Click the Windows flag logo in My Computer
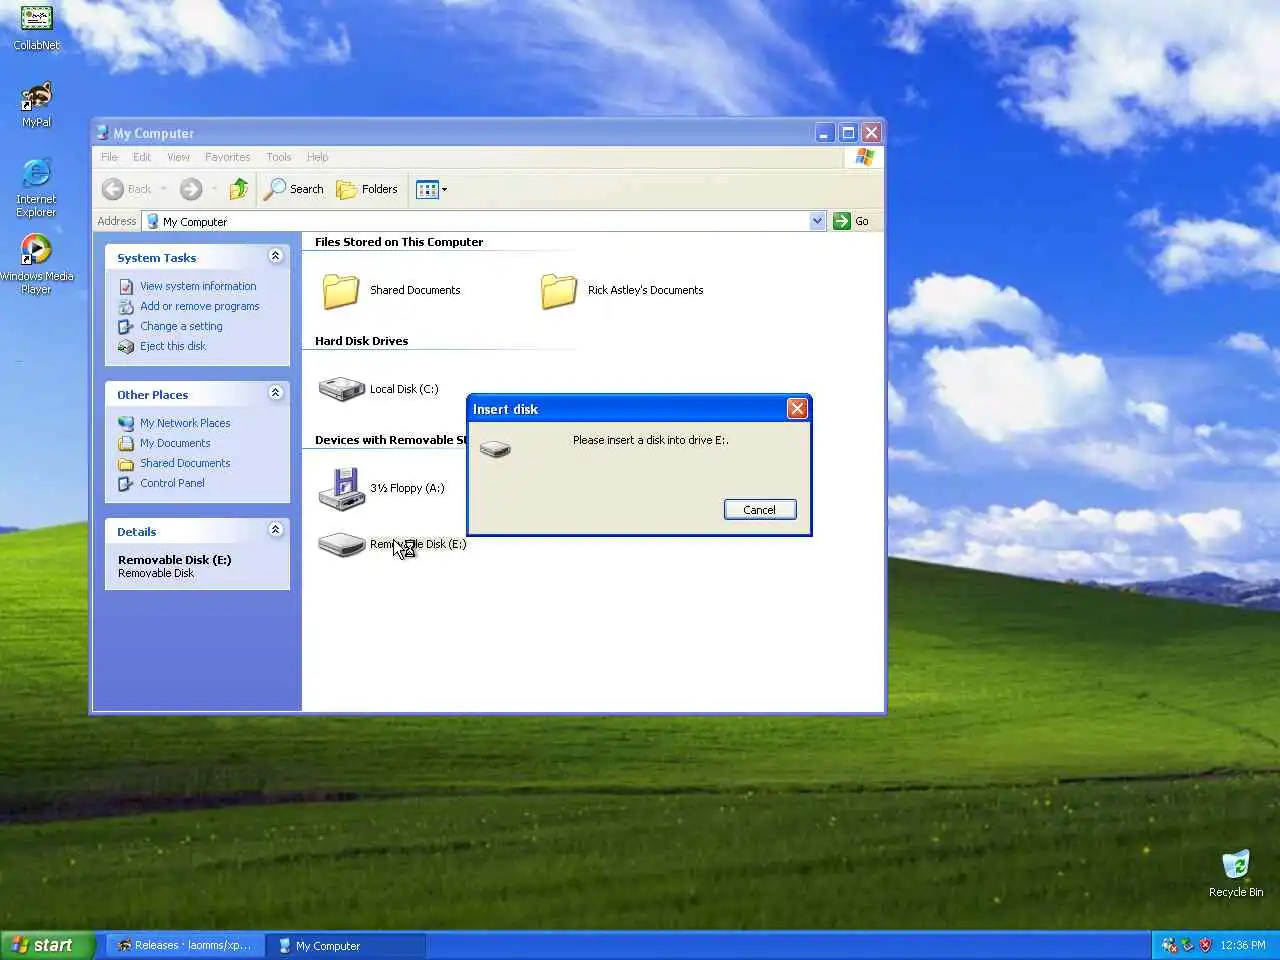Screen dimensions: 1280x960 coord(864,157)
